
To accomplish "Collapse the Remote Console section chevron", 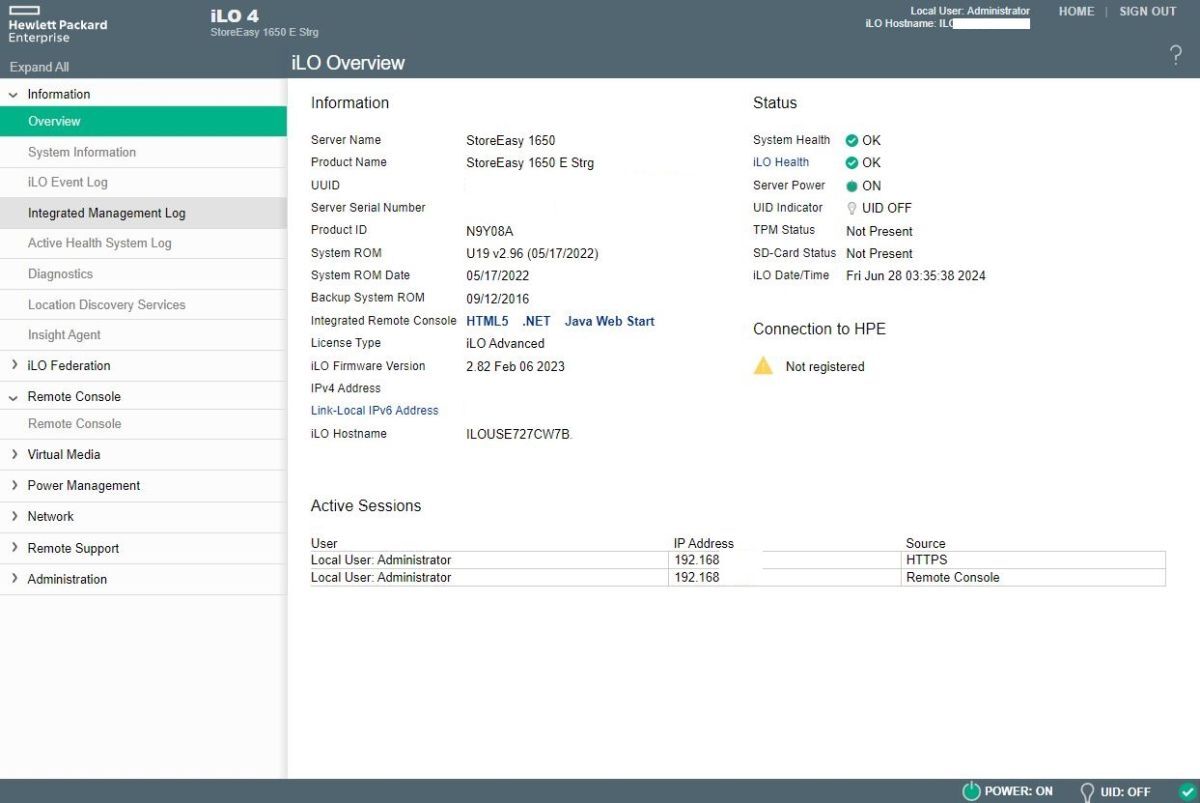I will (14, 397).
